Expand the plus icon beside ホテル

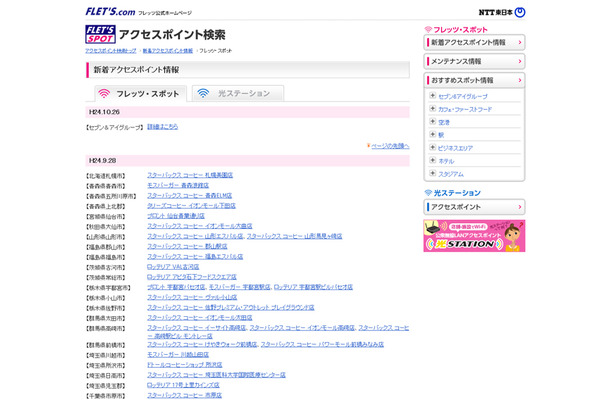(432, 160)
